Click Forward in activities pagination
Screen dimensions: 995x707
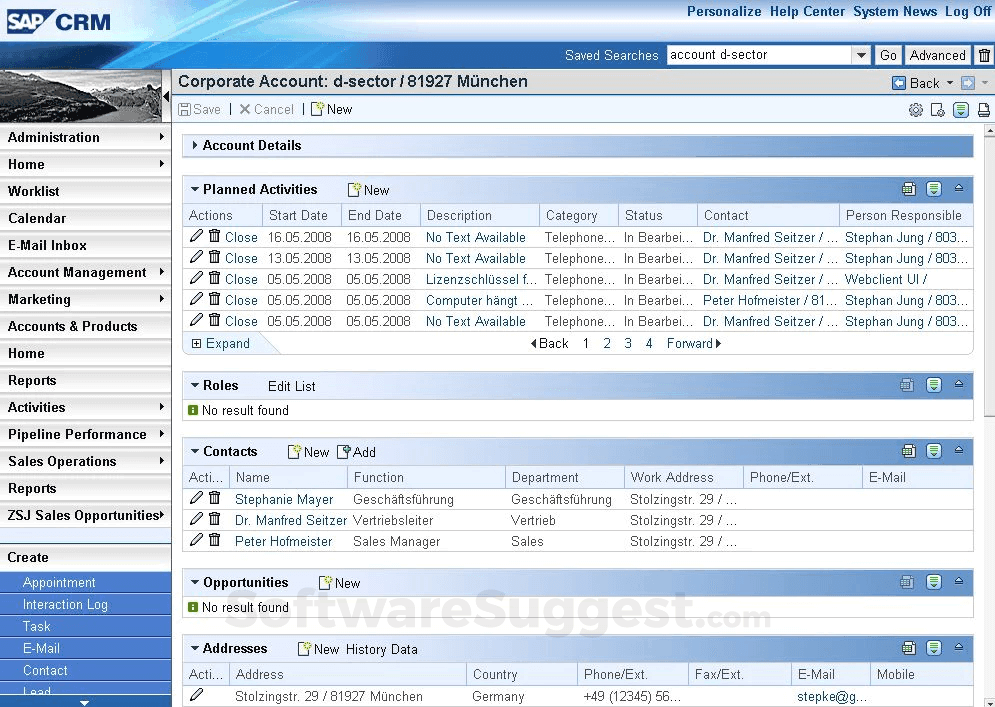coord(694,343)
